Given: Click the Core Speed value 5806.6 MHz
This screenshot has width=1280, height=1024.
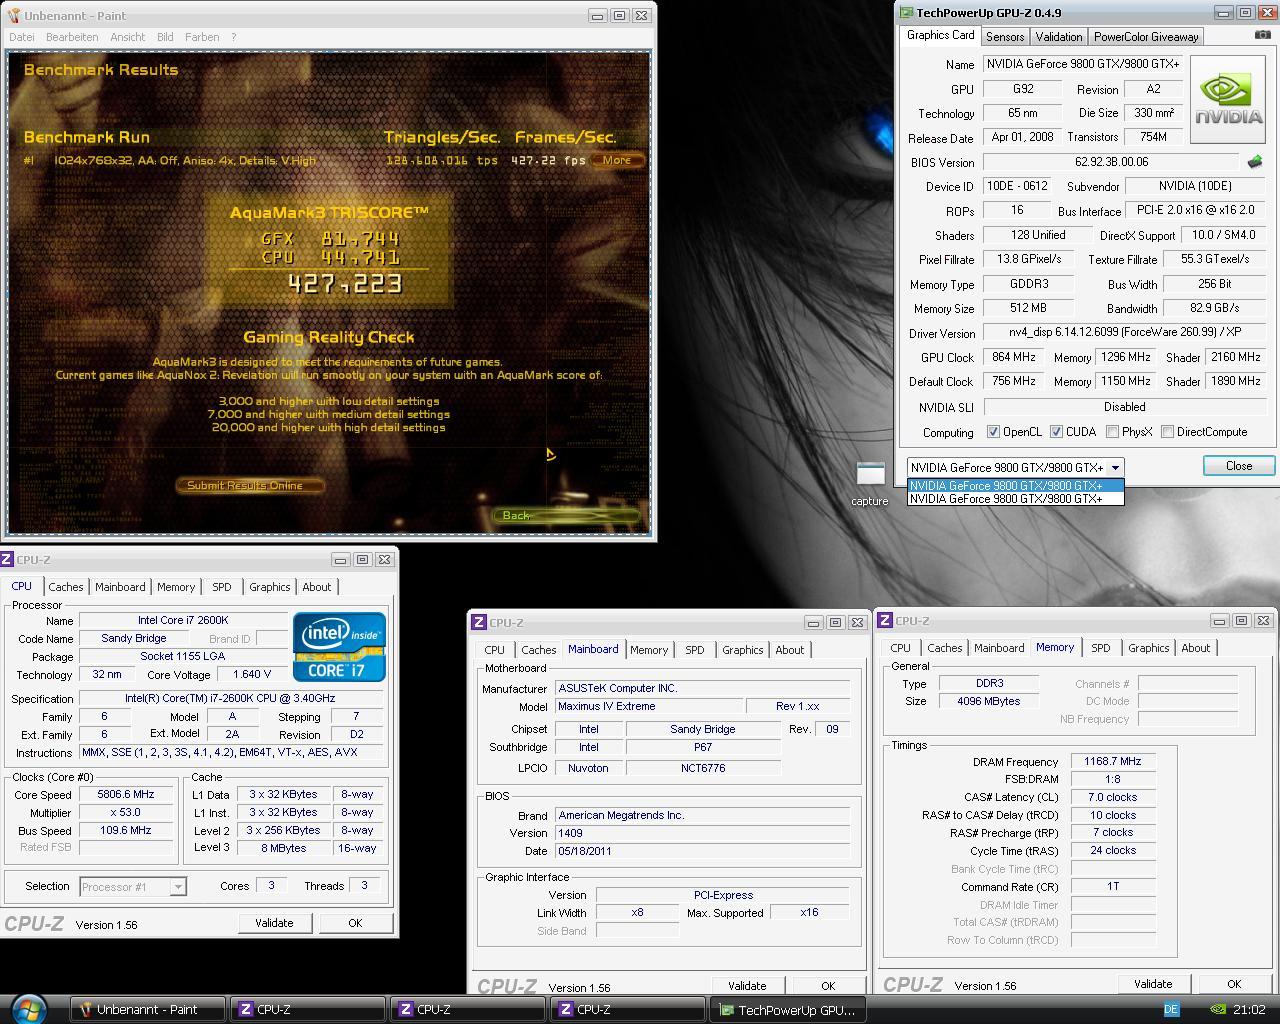Looking at the screenshot, I should point(125,795).
